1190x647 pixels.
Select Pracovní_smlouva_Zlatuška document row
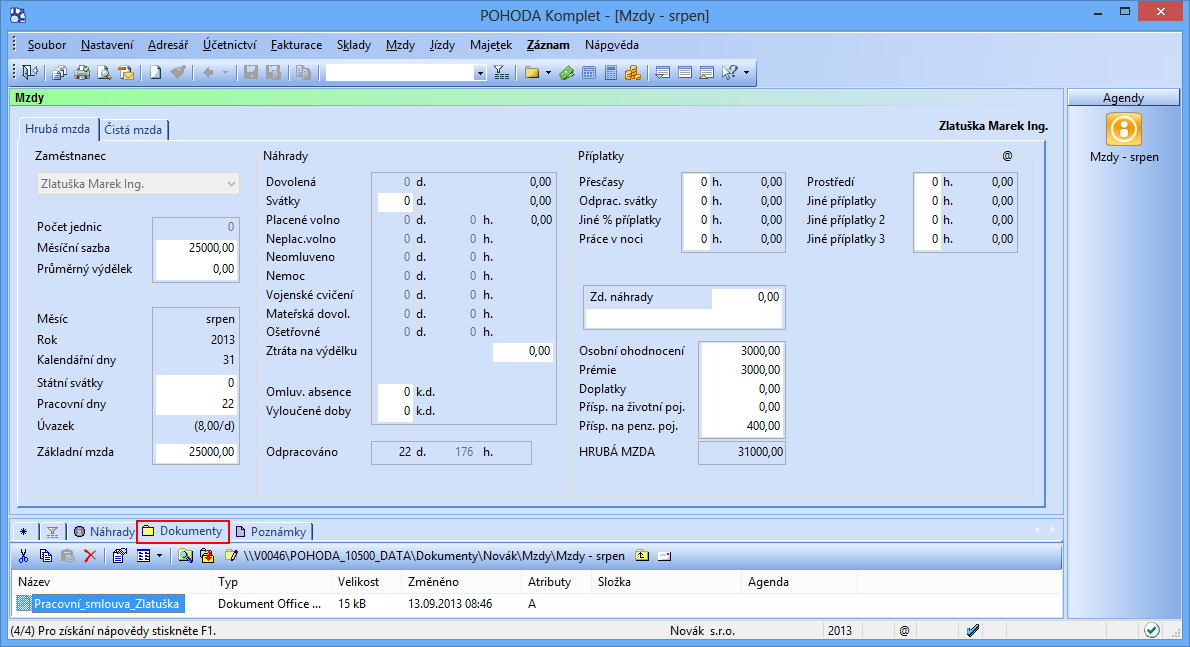point(107,604)
